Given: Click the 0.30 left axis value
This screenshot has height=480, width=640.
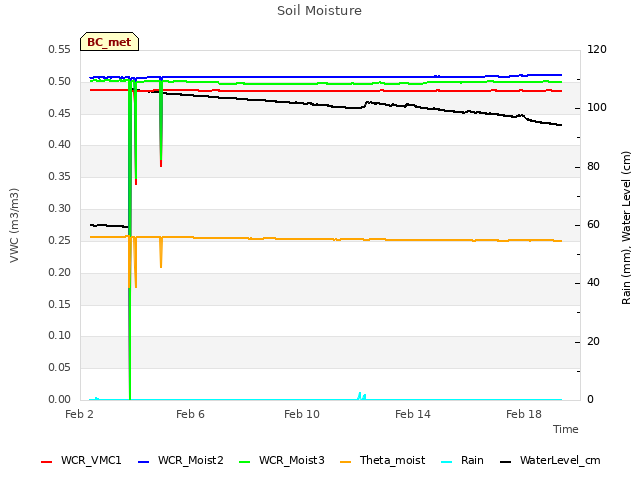Looking at the screenshot, I should [x=59, y=209].
